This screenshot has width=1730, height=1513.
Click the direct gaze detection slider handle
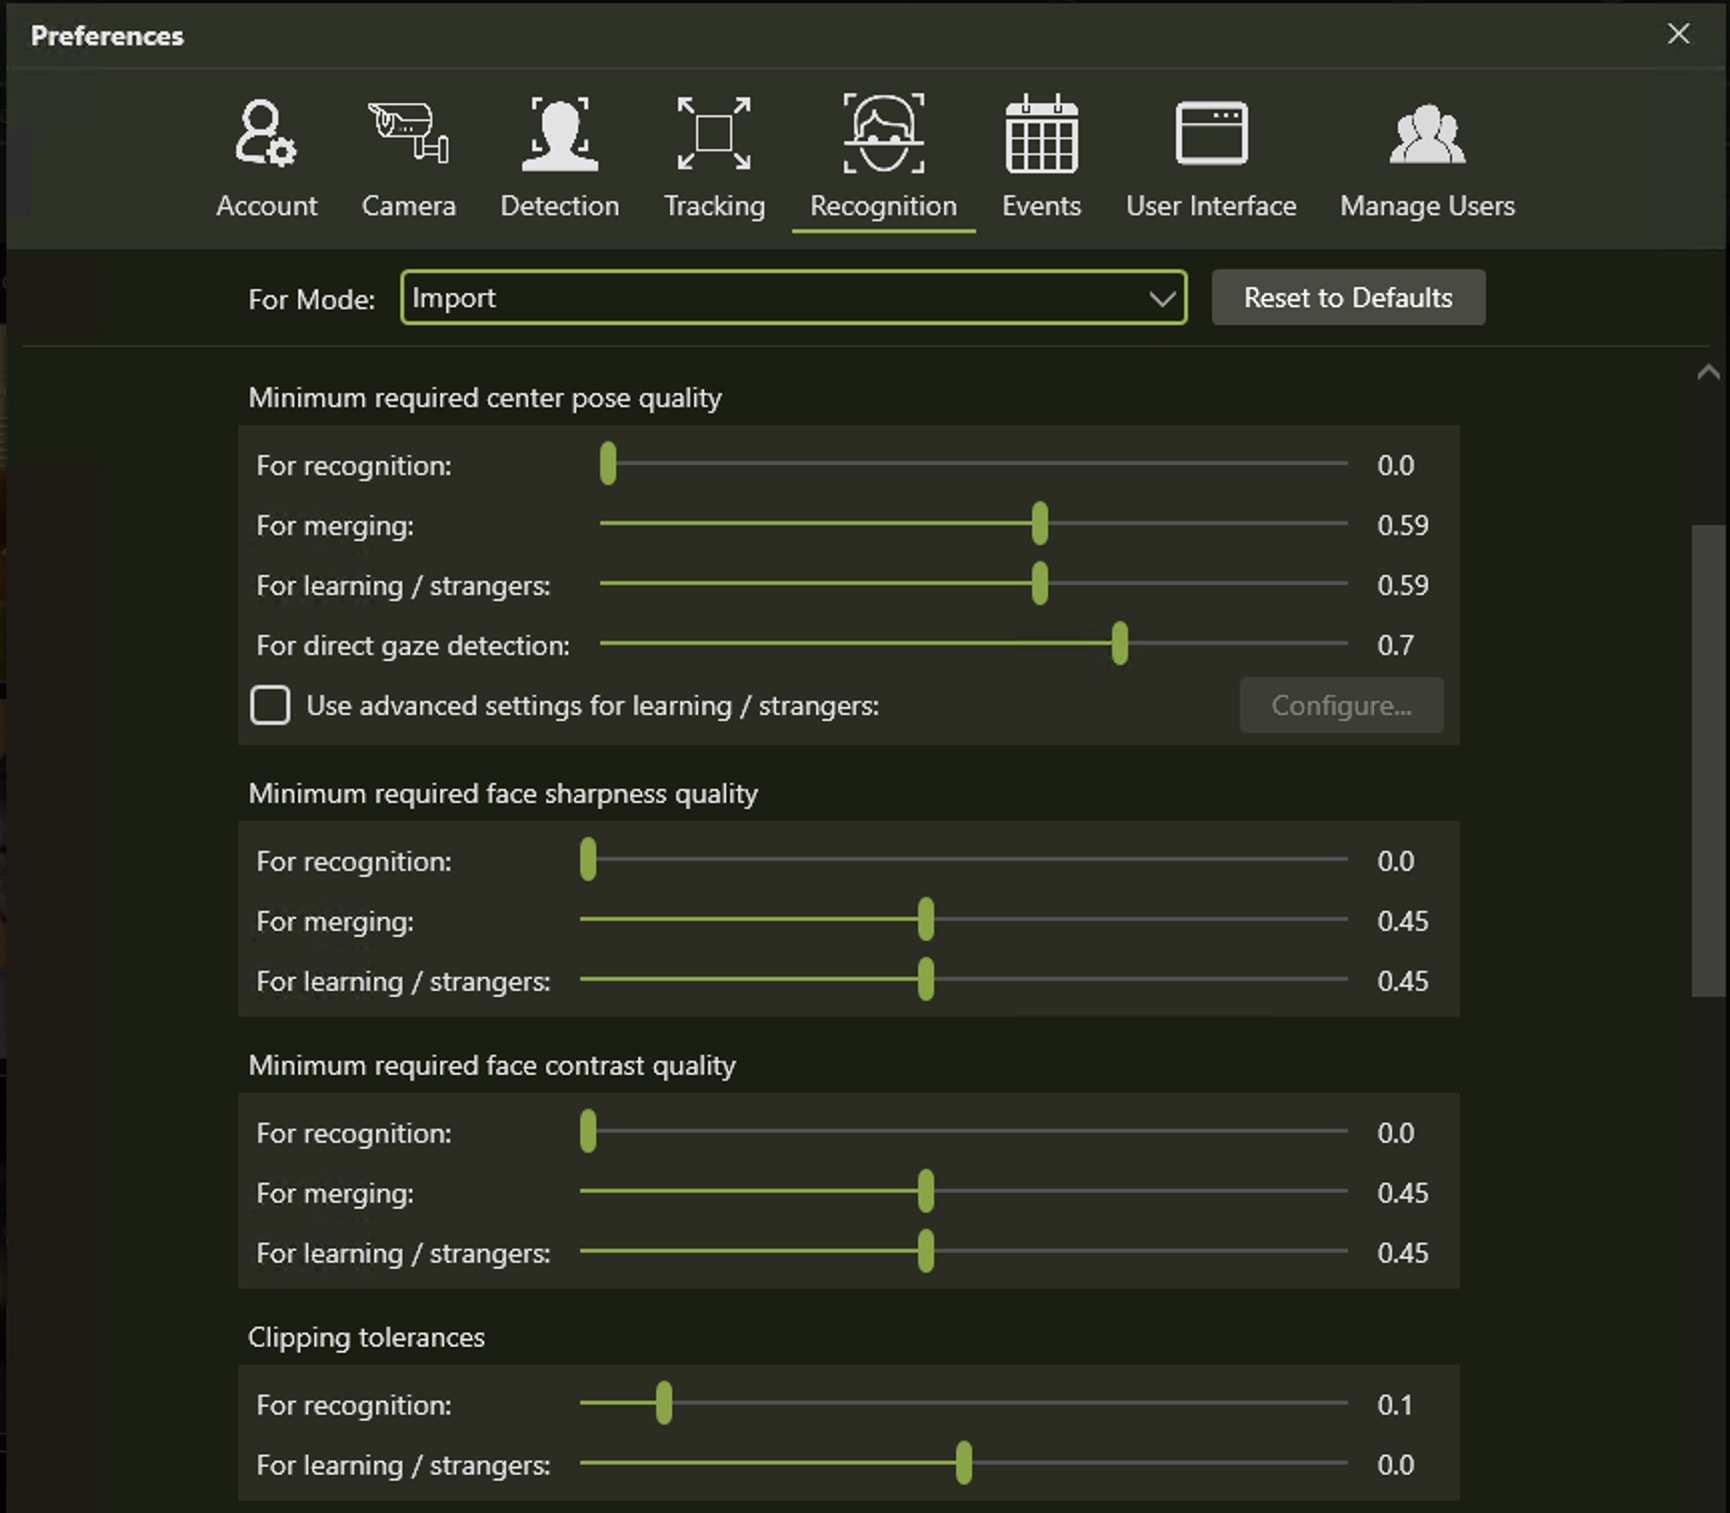(1120, 644)
